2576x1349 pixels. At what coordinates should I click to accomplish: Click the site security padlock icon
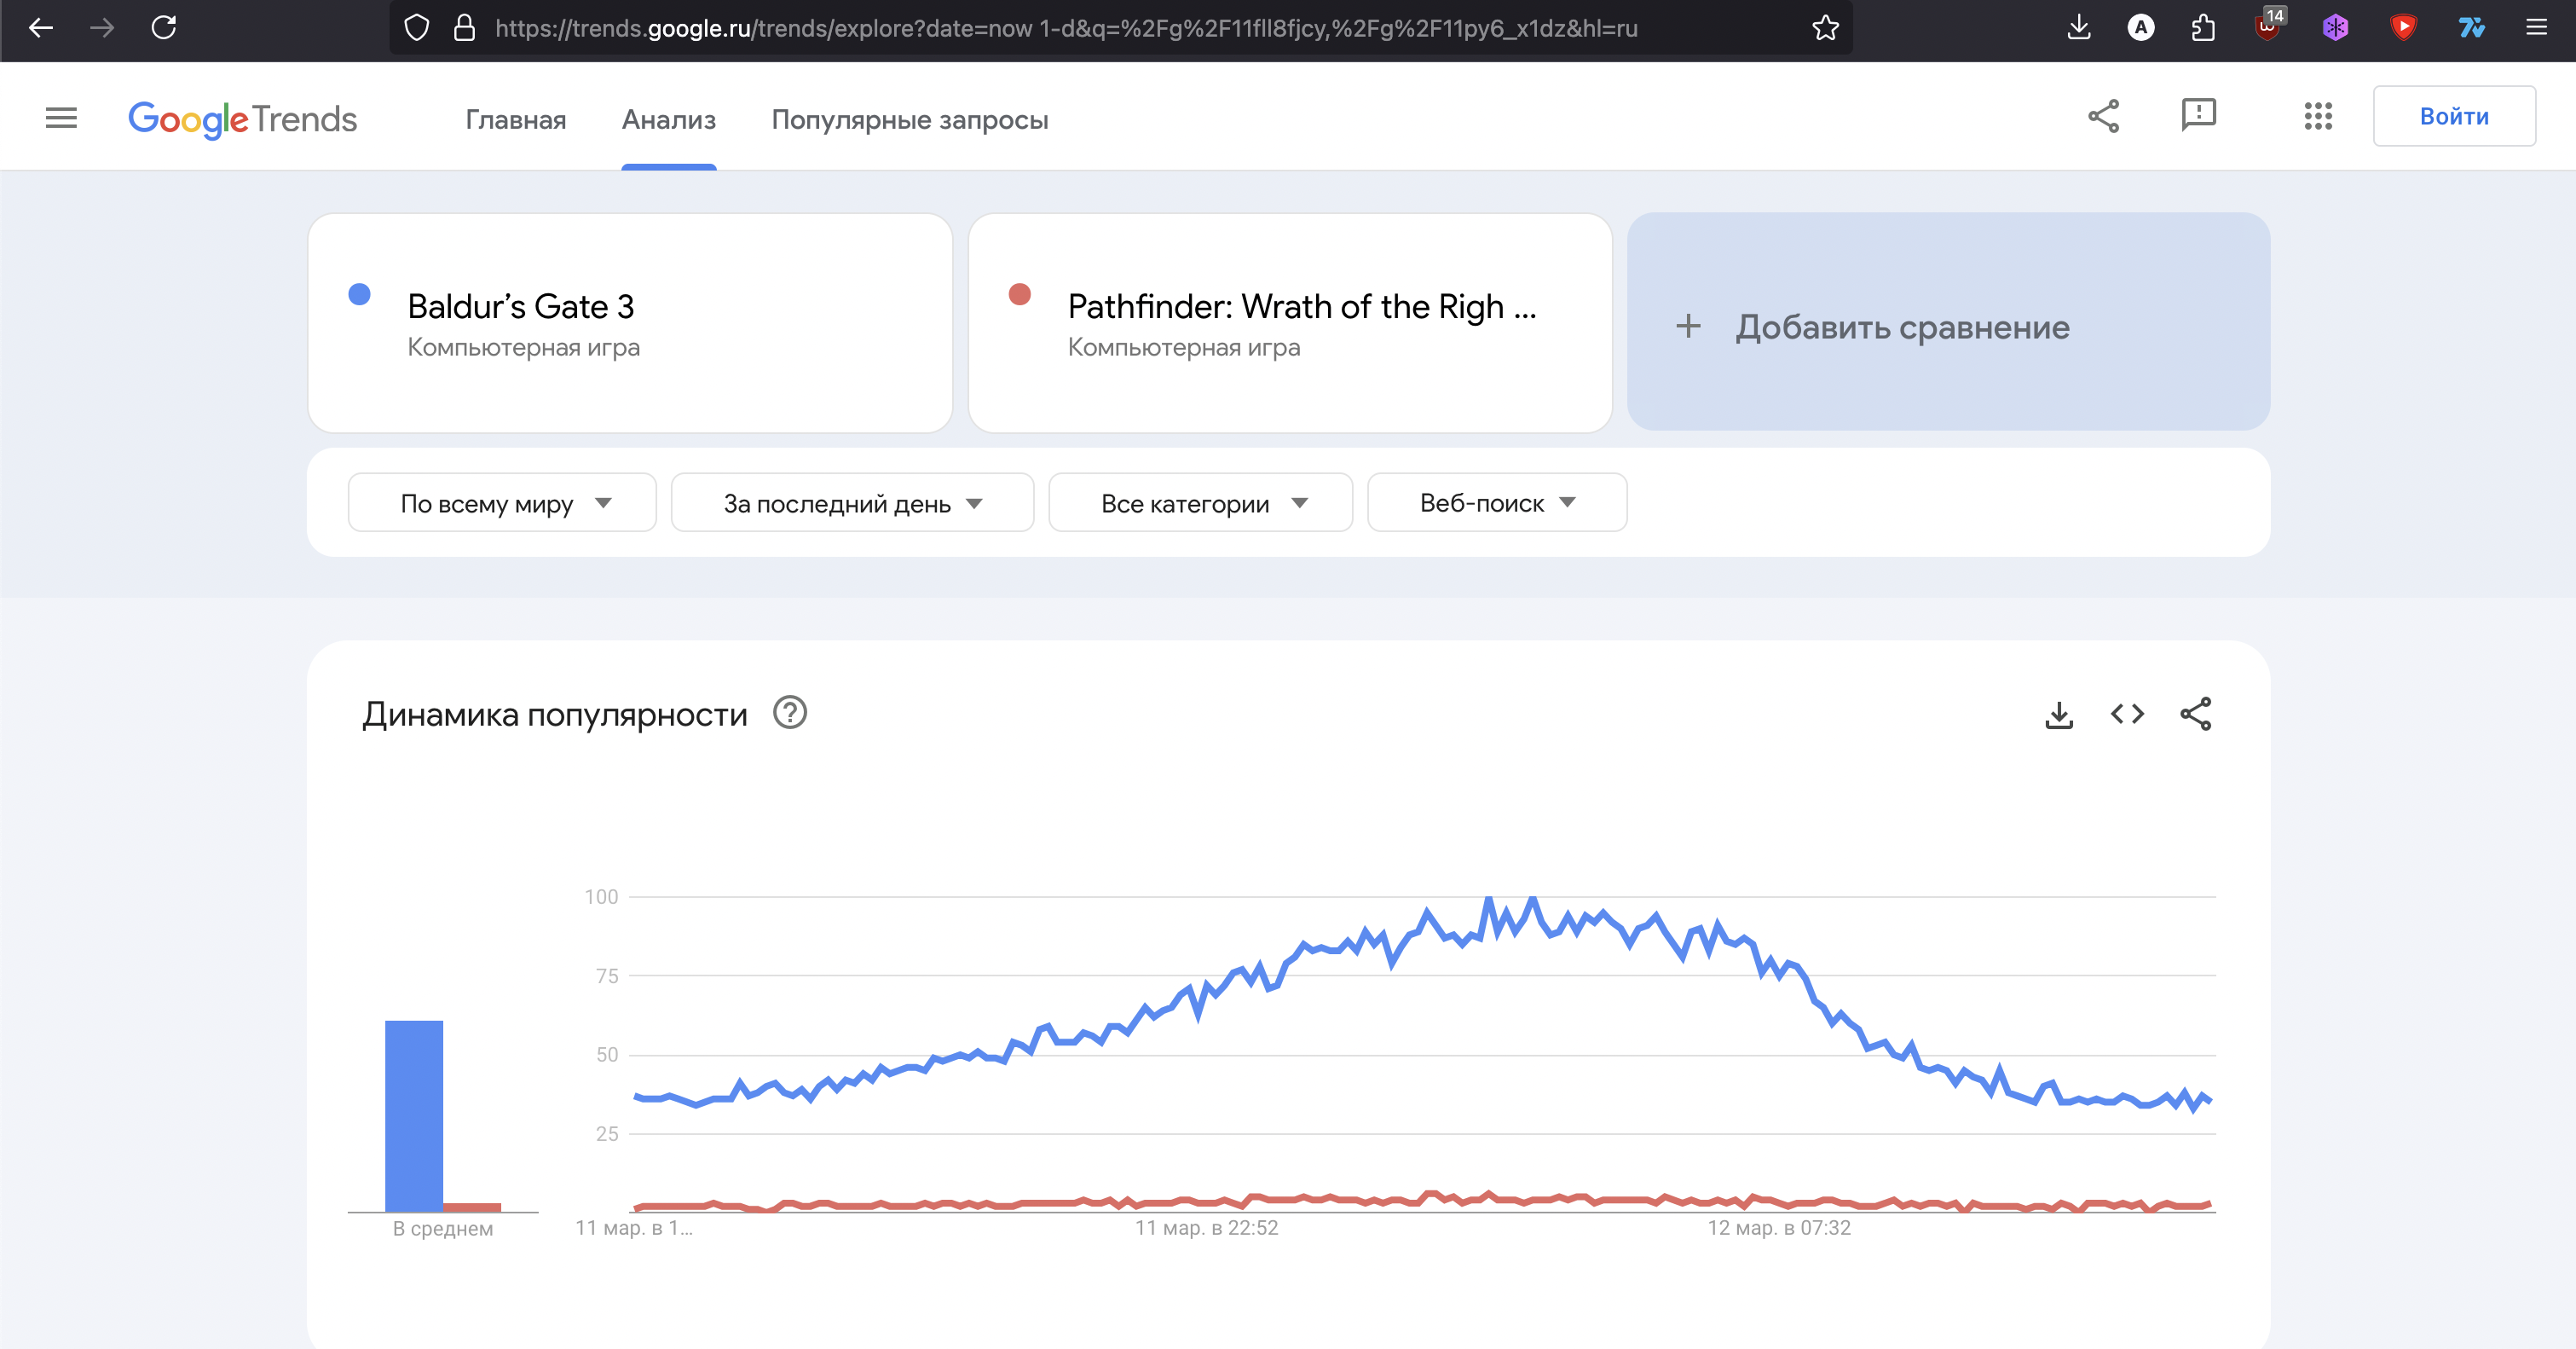click(464, 28)
